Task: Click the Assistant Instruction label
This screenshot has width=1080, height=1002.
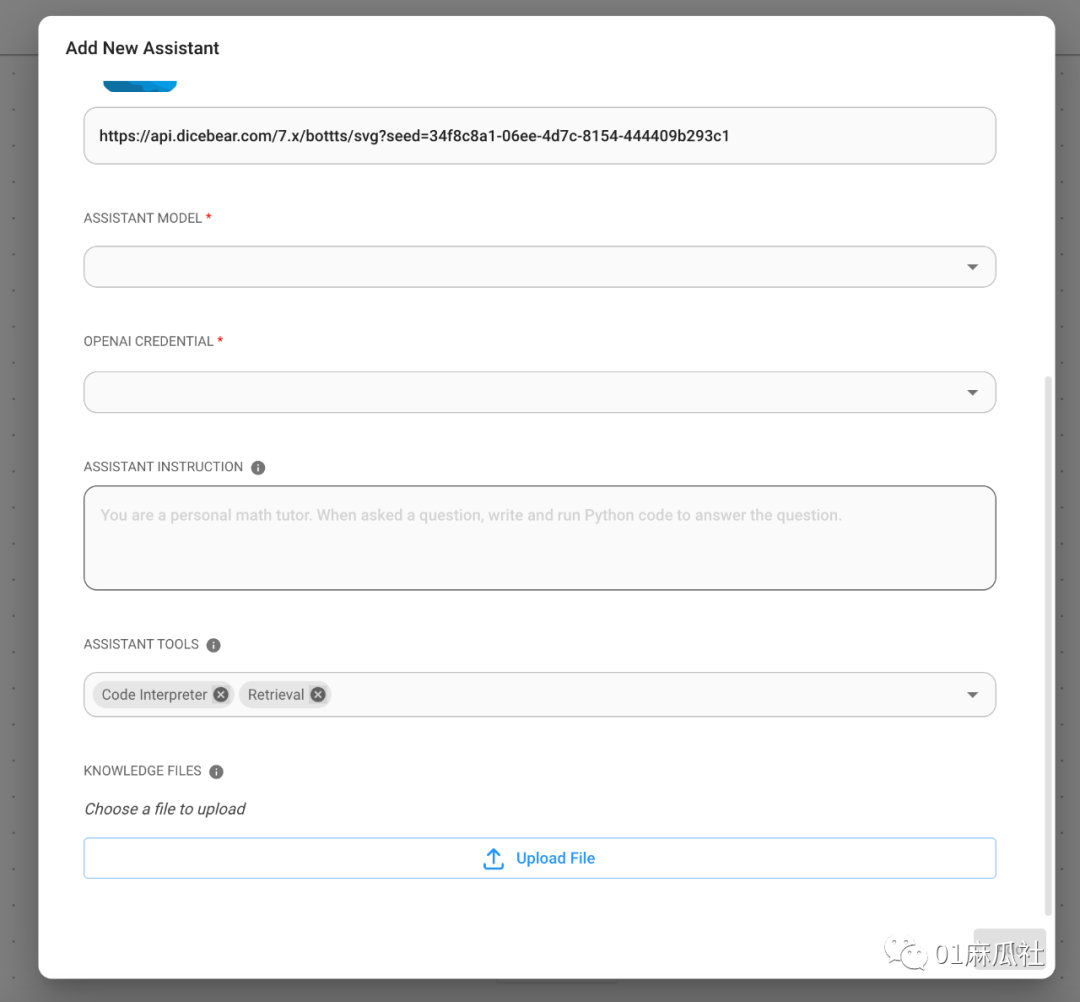Action: tap(163, 467)
